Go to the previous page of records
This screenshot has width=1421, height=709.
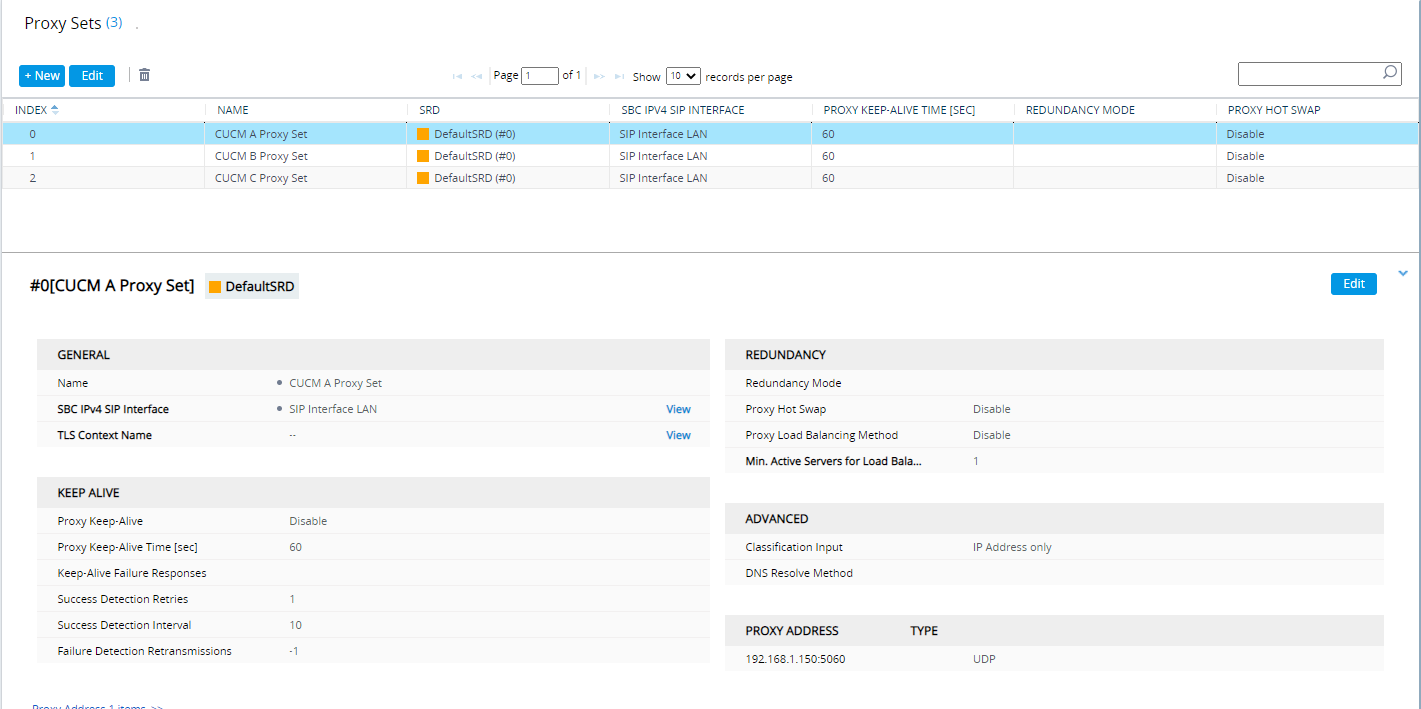click(477, 76)
